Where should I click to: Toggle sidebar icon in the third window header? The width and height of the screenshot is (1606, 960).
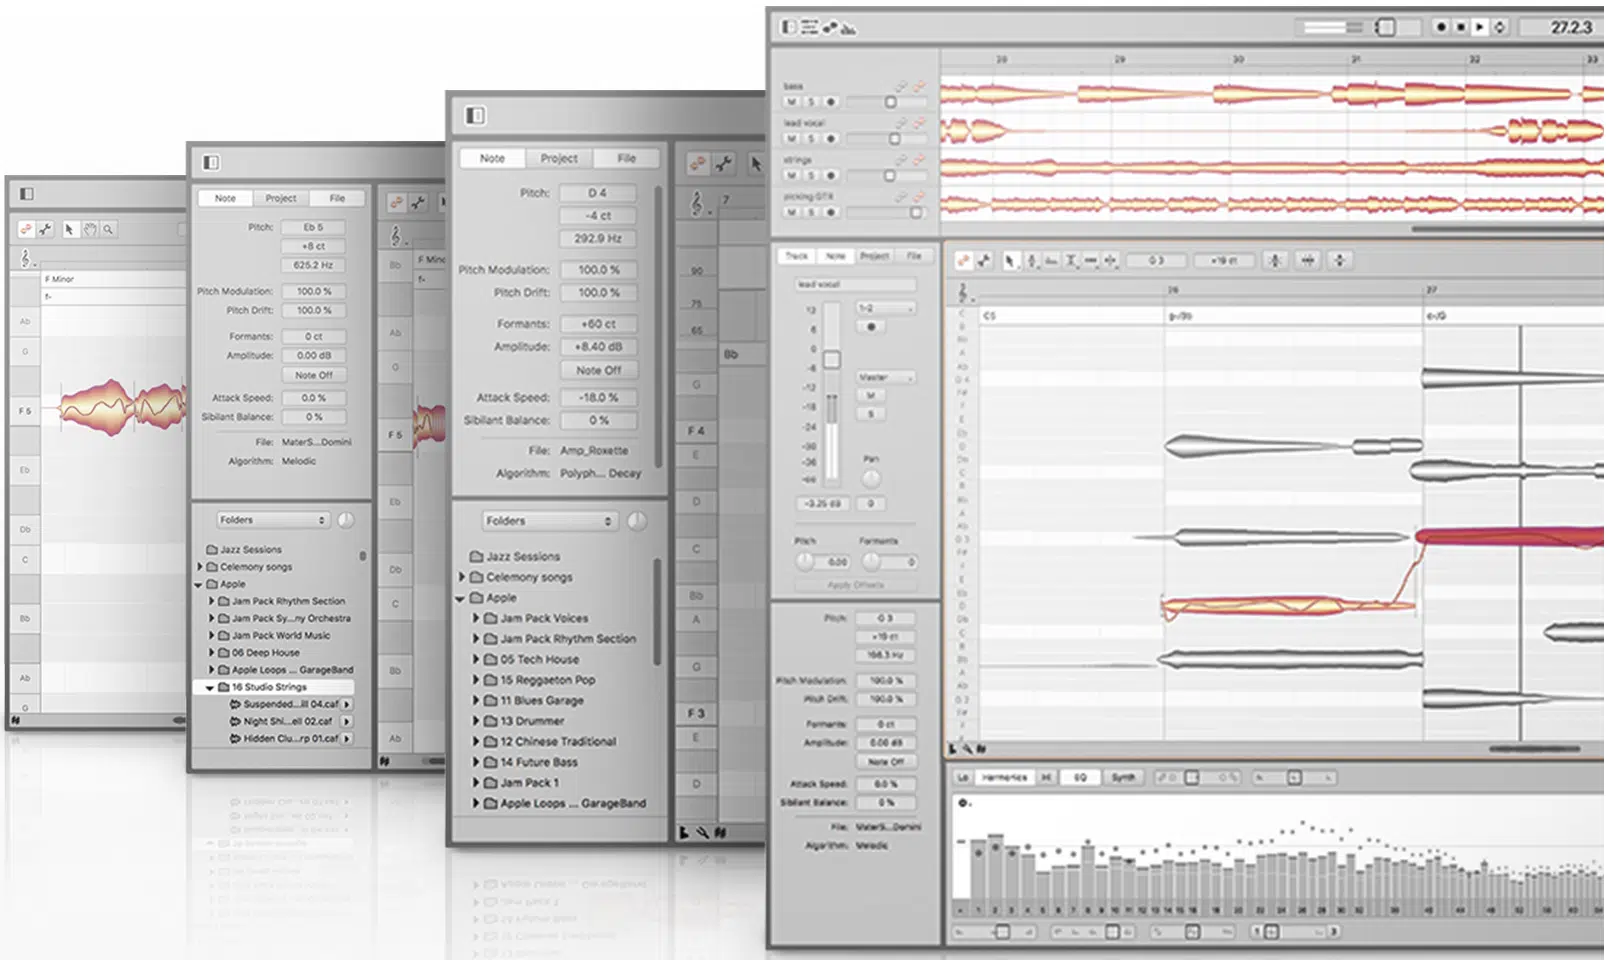coord(475,115)
